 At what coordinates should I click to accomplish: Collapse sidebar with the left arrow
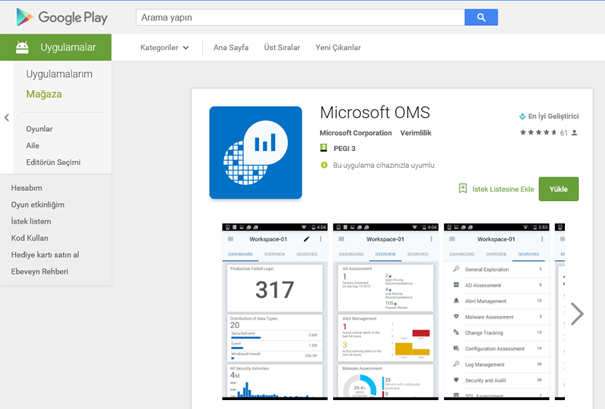click(7, 118)
